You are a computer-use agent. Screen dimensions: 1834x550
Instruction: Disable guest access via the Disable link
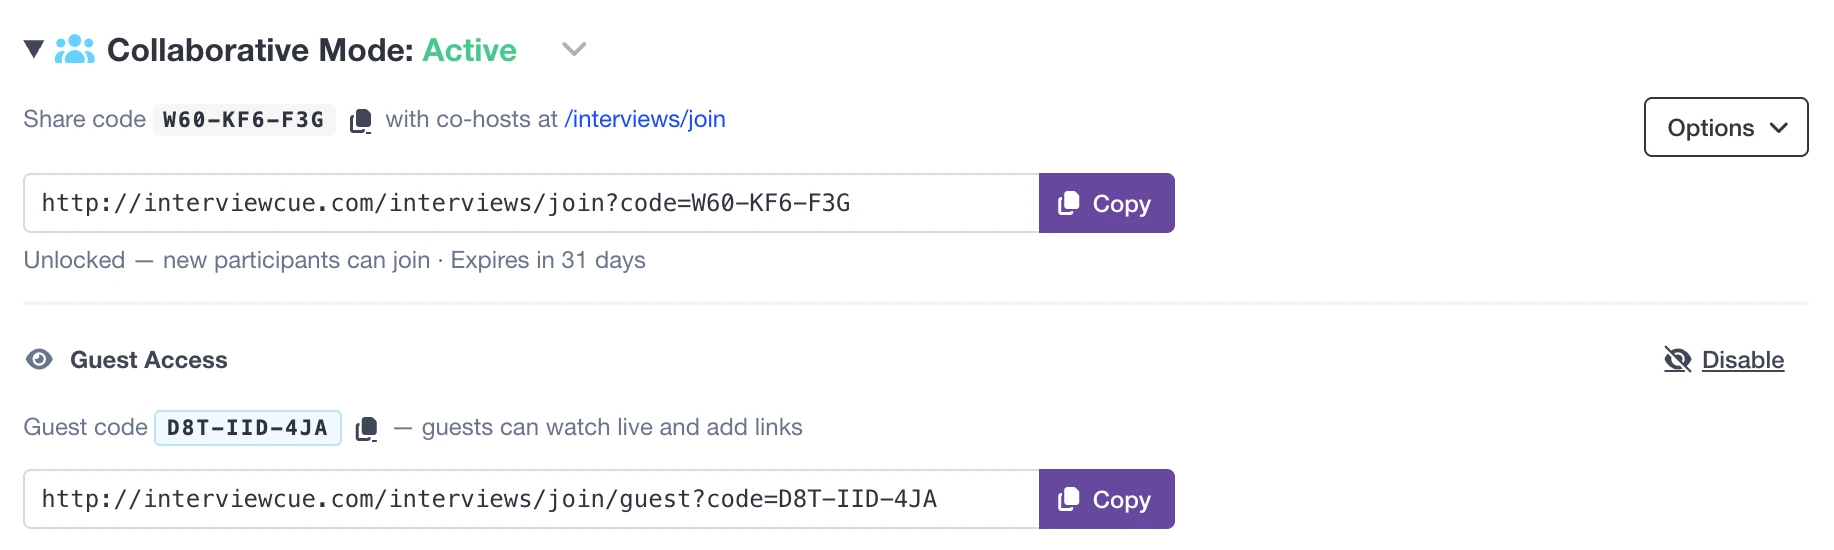1742,360
